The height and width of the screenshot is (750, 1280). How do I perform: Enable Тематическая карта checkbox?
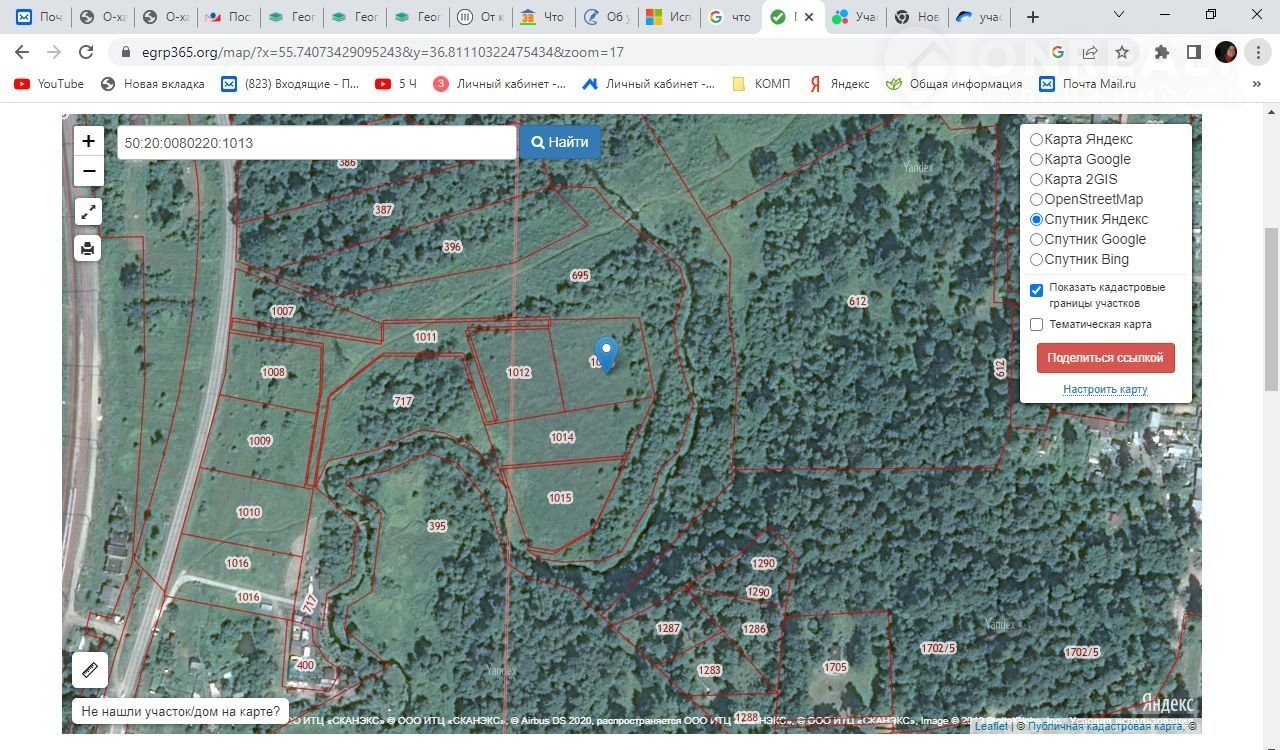click(x=1036, y=325)
